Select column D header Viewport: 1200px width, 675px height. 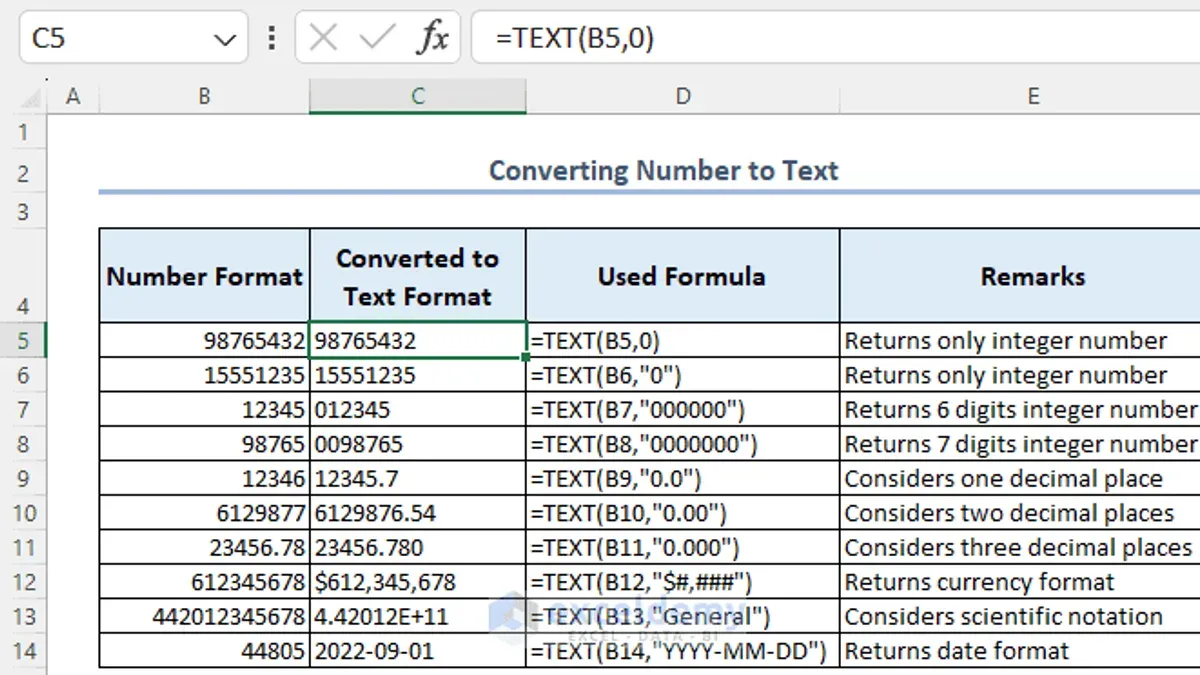[683, 96]
